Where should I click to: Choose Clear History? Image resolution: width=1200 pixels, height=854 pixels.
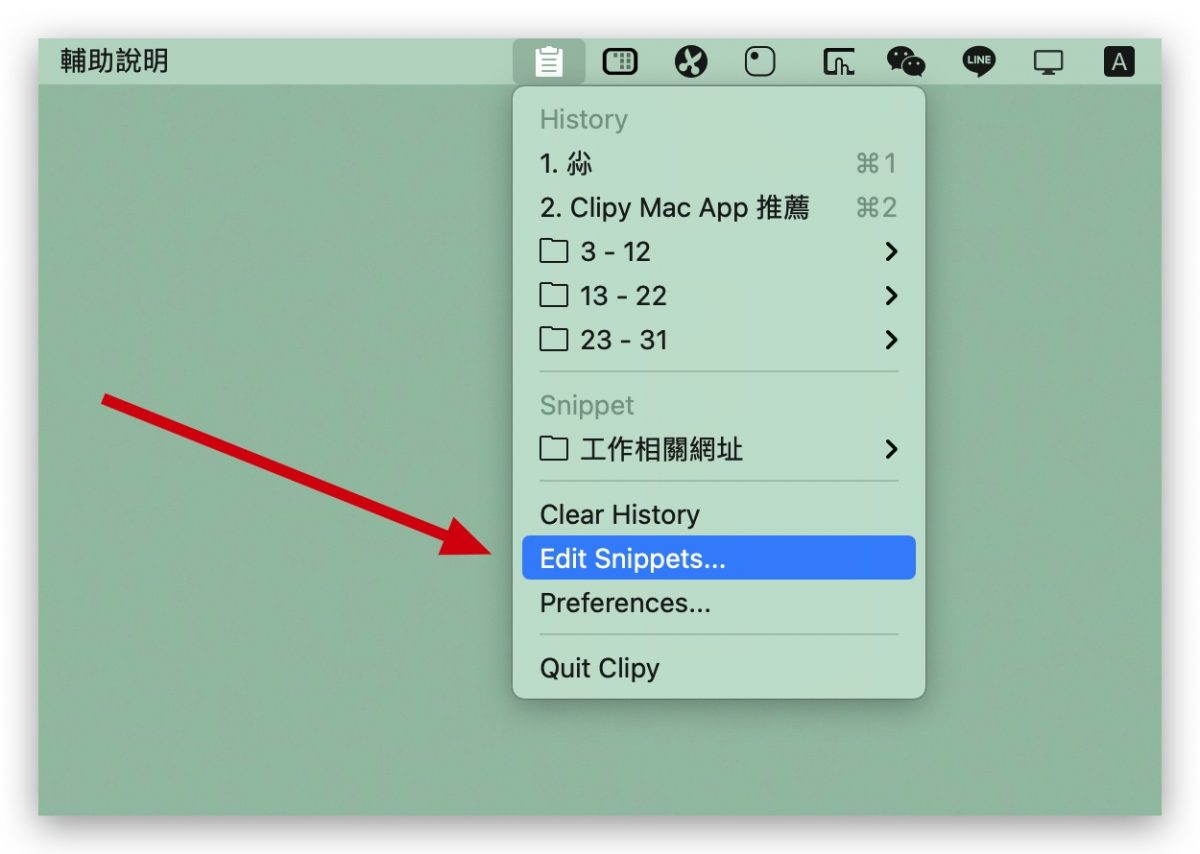(x=718, y=515)
